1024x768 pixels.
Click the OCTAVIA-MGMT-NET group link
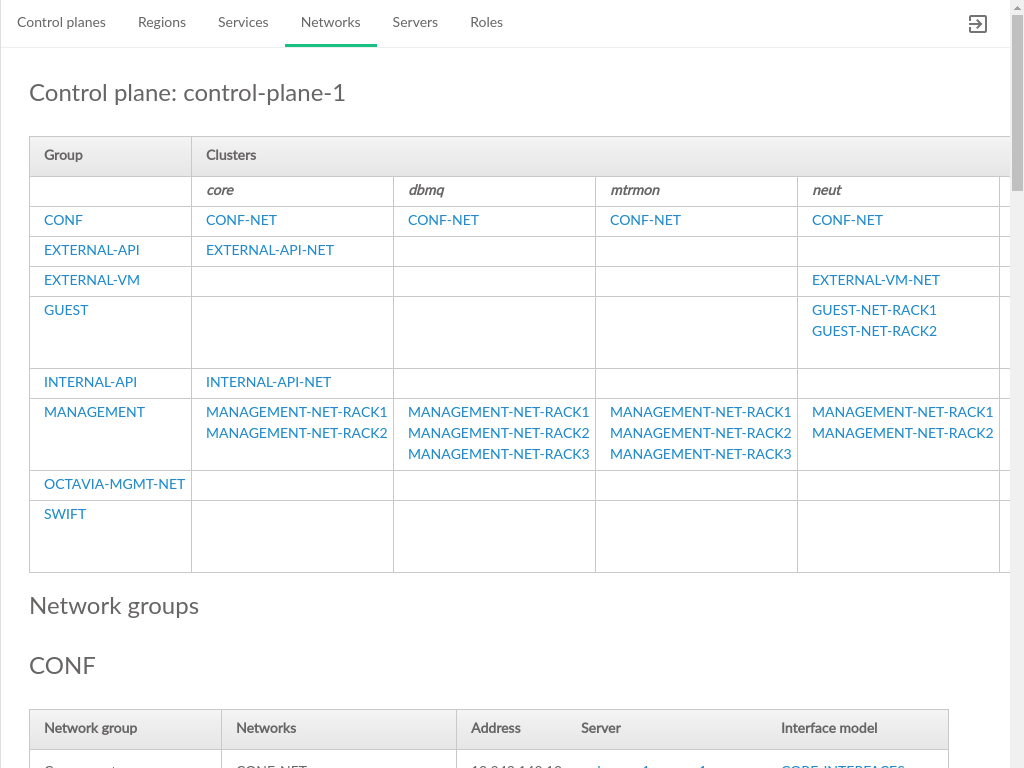pos(114,484)
